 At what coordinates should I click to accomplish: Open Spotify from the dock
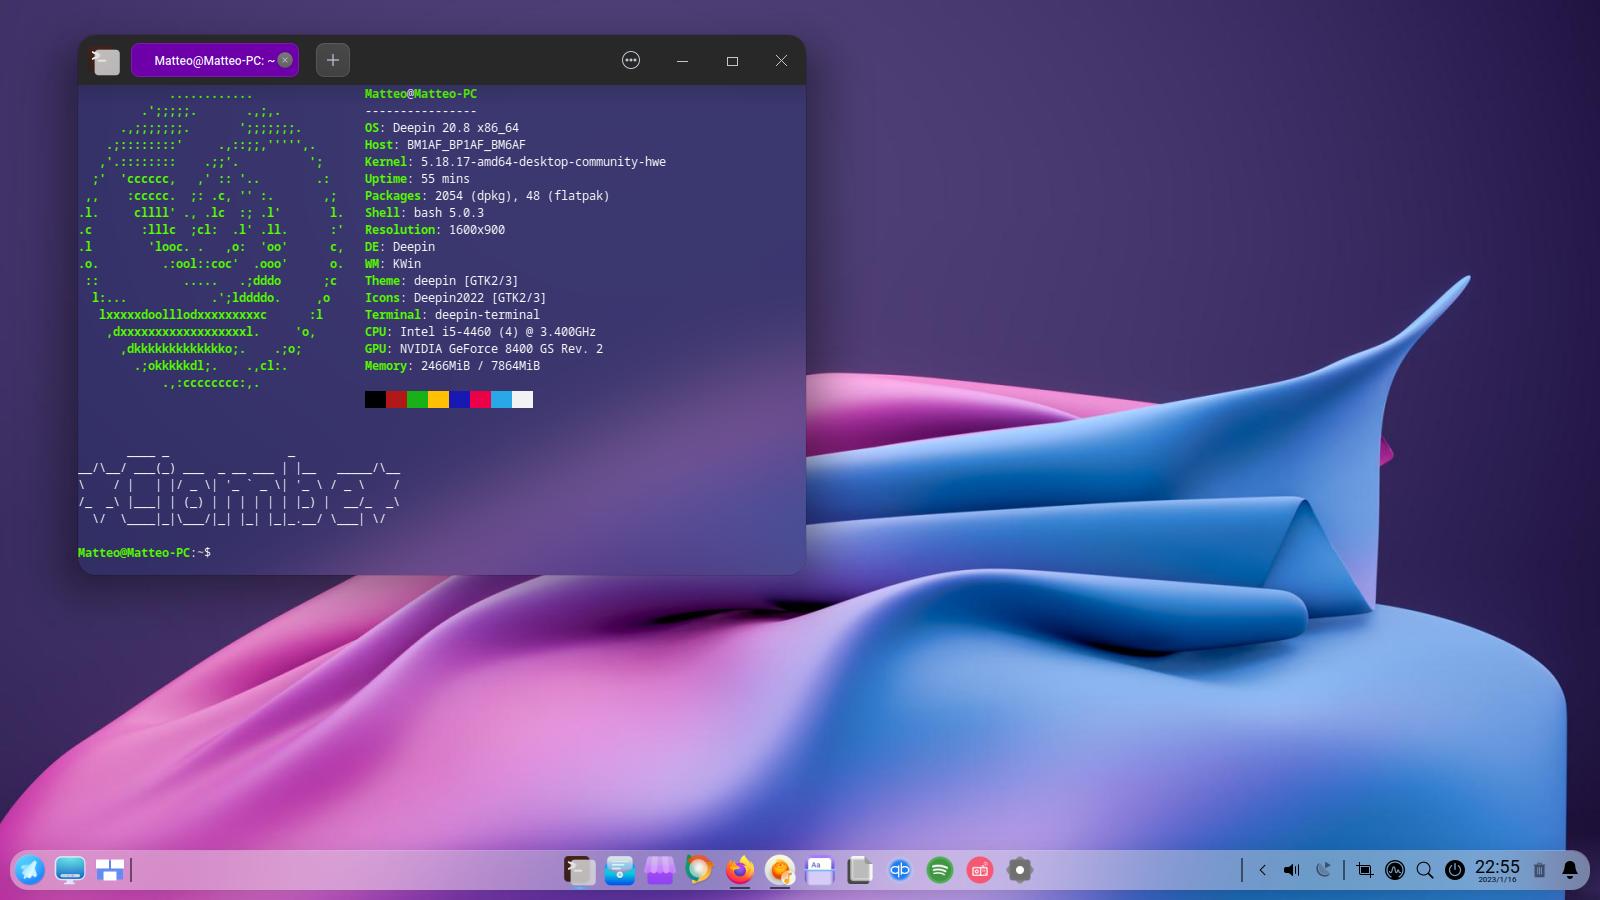[x=939, y=870]
